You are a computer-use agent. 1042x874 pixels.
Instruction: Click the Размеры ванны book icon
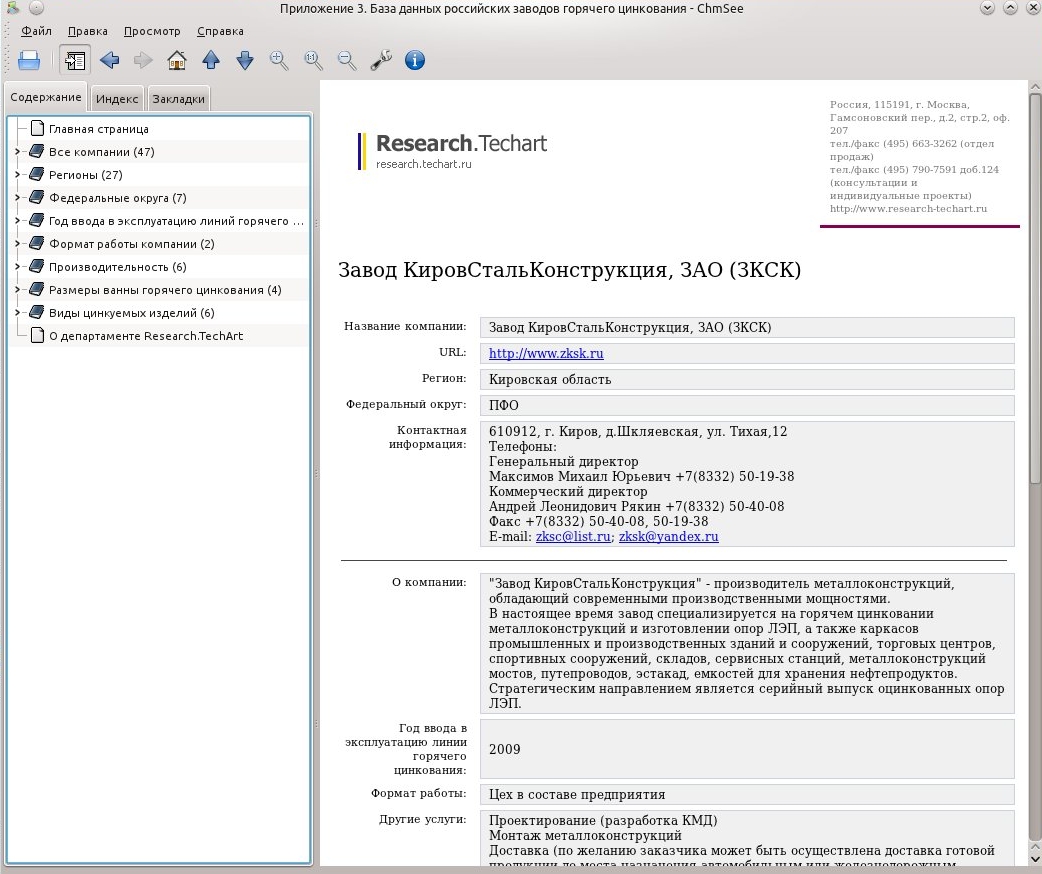37,289
